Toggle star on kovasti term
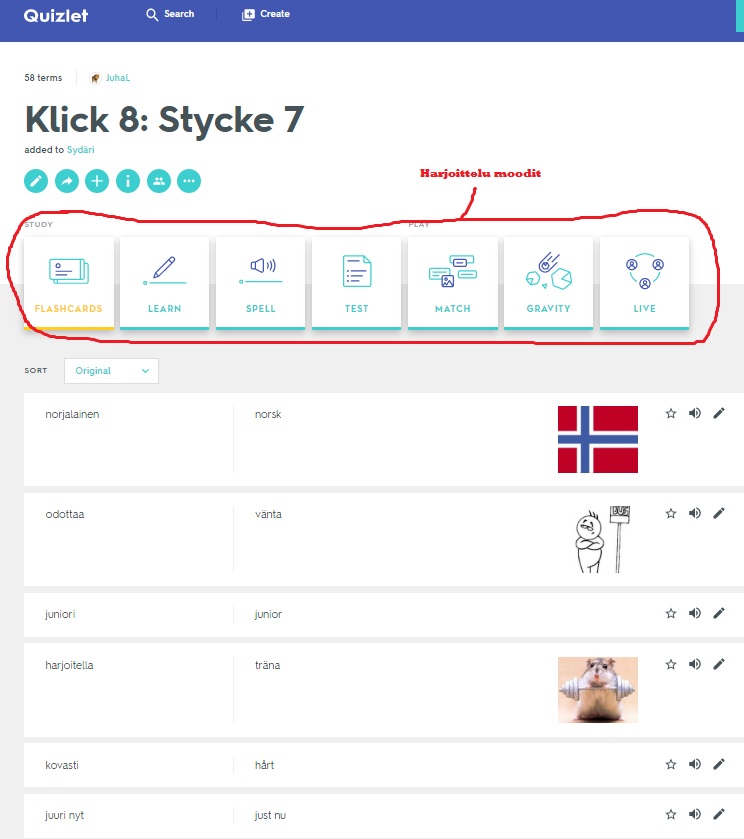744x839 pixels. (671, 764)
